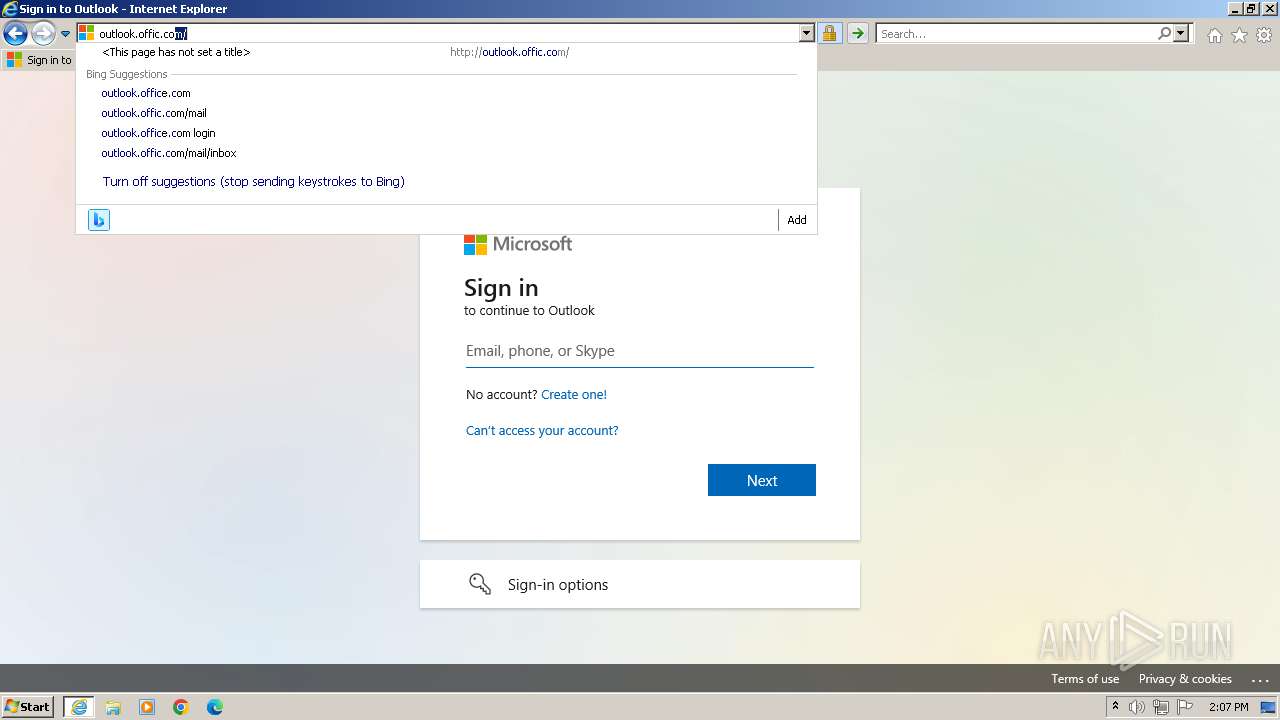Screen dimensions: 1280x720
Task: Click the address bar URL text field
Action: click(448, 34)
